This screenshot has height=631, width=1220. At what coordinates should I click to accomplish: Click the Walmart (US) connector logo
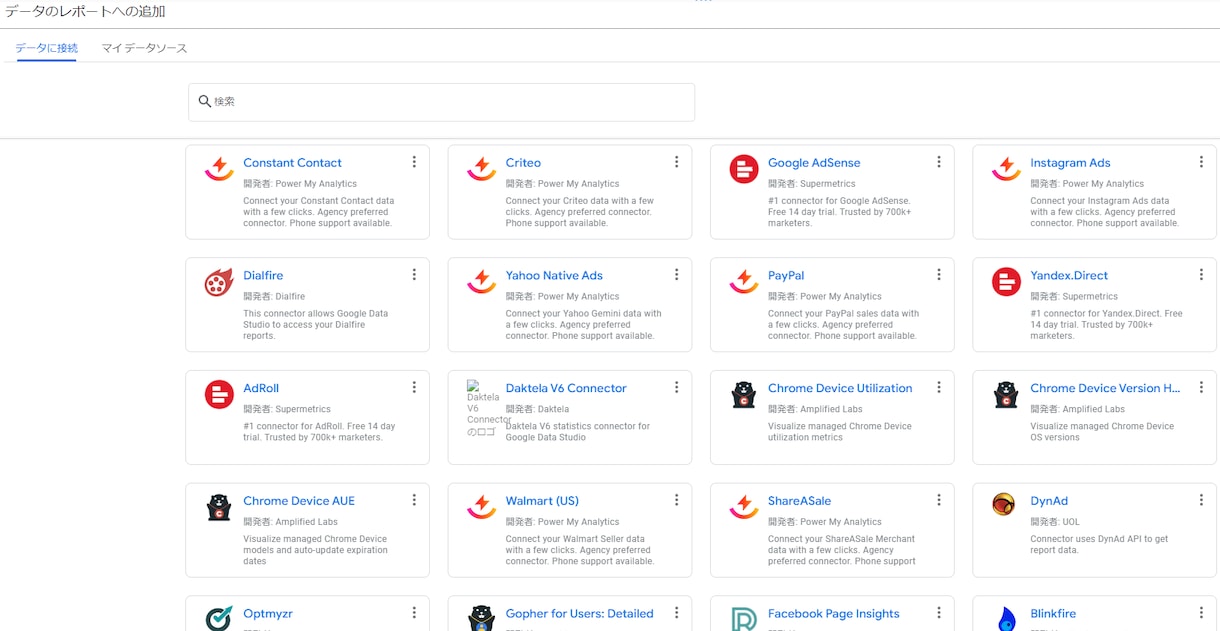481,508
